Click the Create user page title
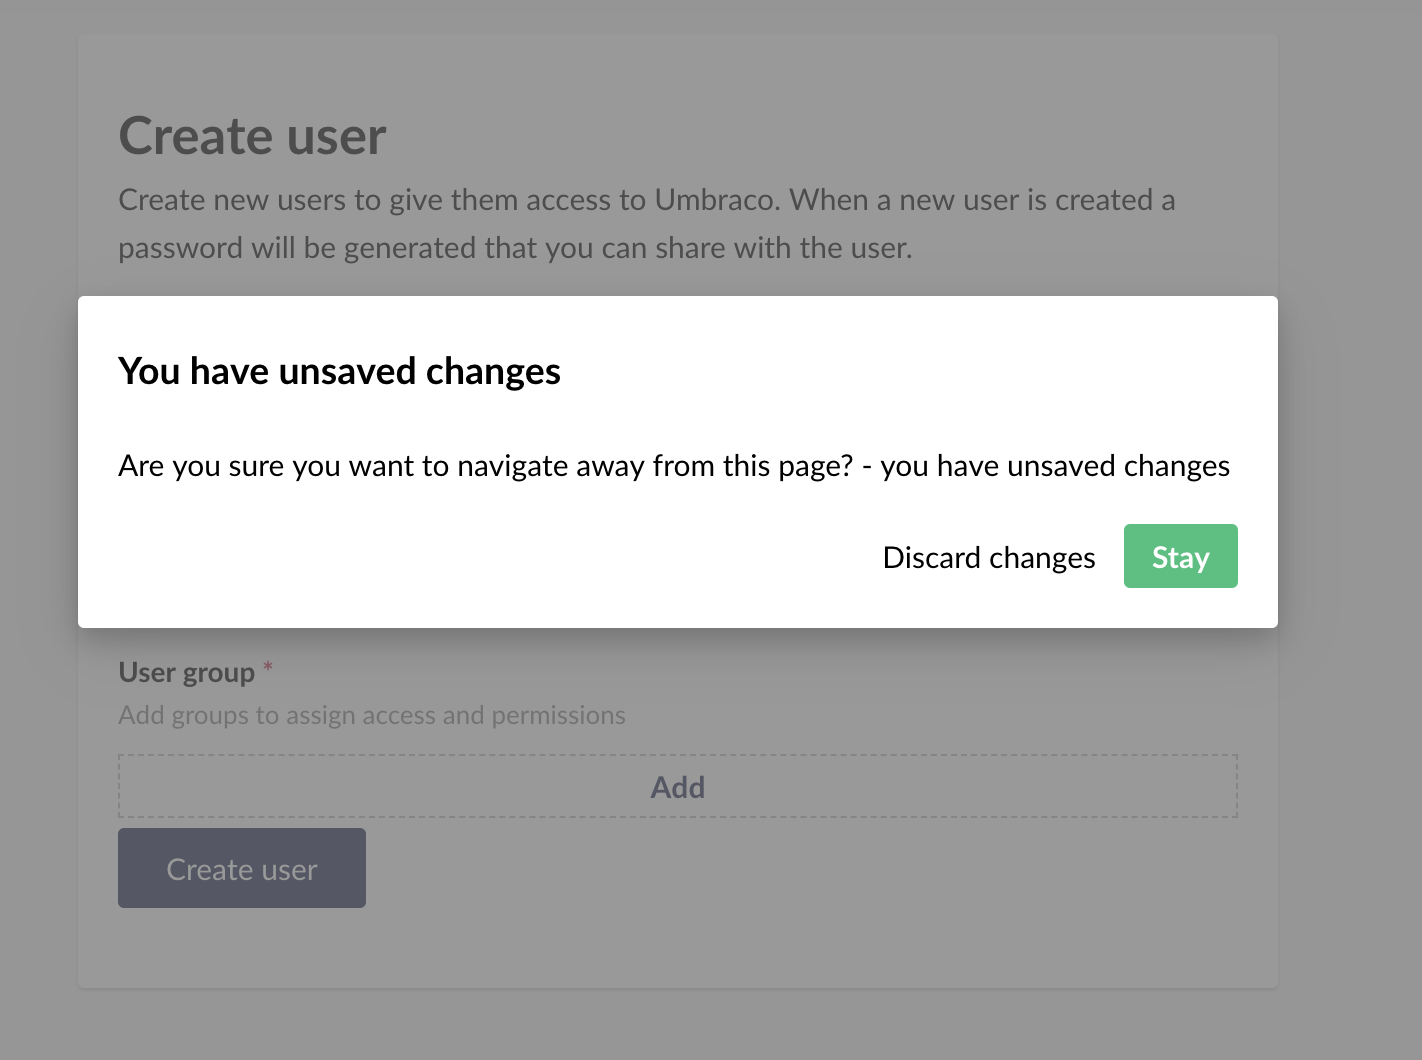1422x1060 pixels. point(252,135)
